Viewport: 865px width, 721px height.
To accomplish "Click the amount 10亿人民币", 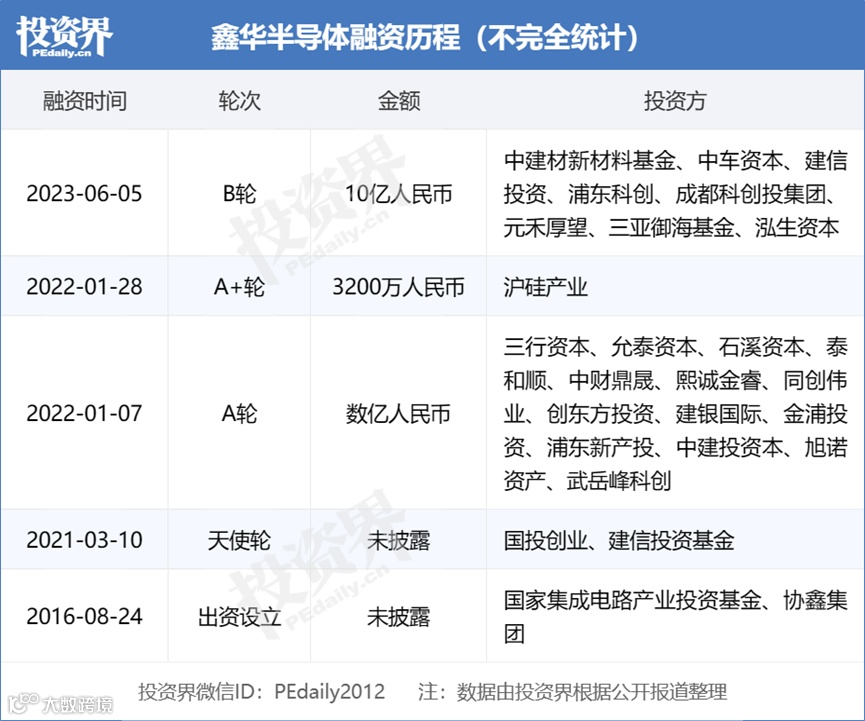I will click(x=399, y=194).
